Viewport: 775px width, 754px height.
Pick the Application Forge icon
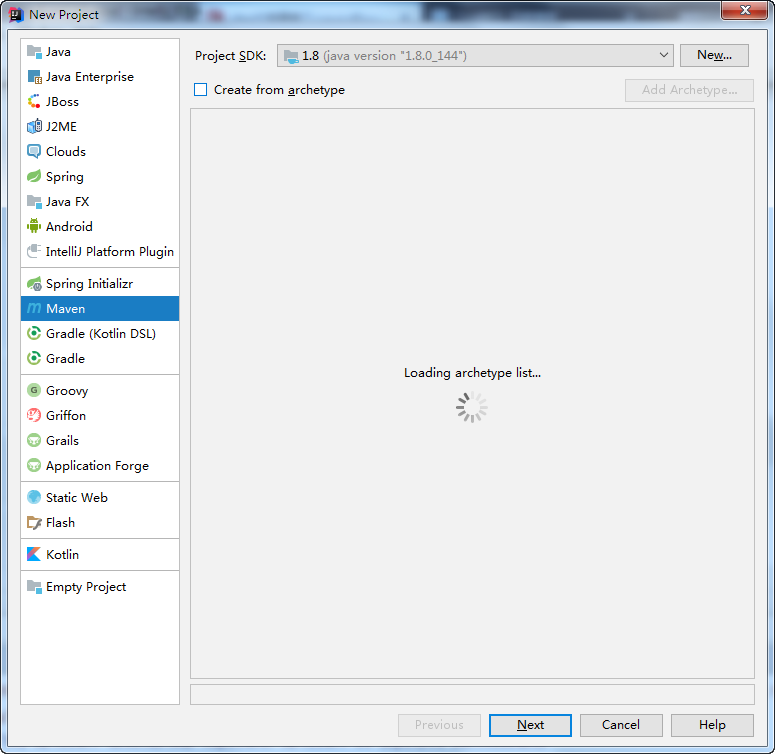point(34,465)
